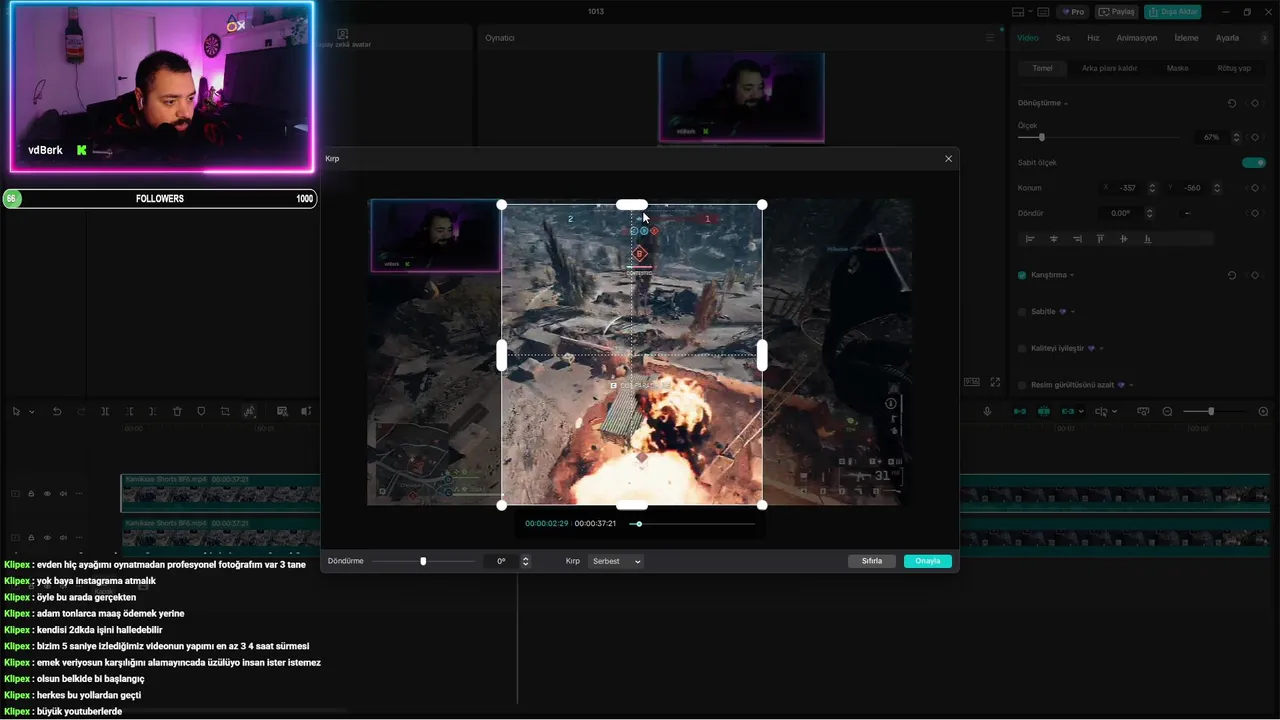
Task: Reset Dönüştürme with circular arrow icon
Action: point(1232,103)
